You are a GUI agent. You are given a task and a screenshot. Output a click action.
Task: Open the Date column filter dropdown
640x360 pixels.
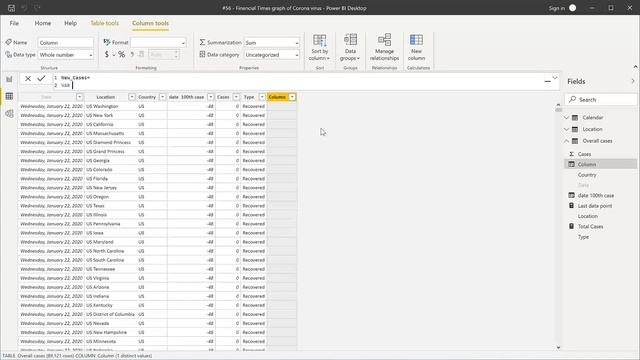coord(80,97)
